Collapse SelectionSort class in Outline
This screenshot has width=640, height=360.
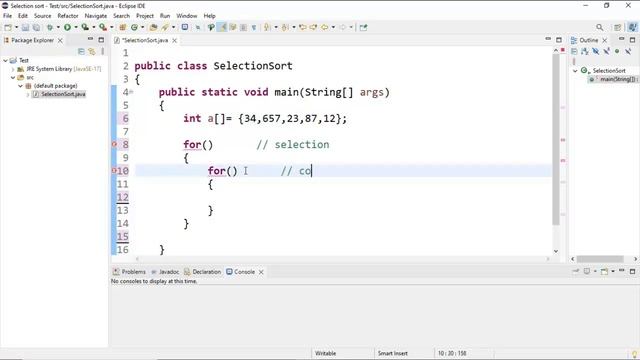[x=575, y=71]
